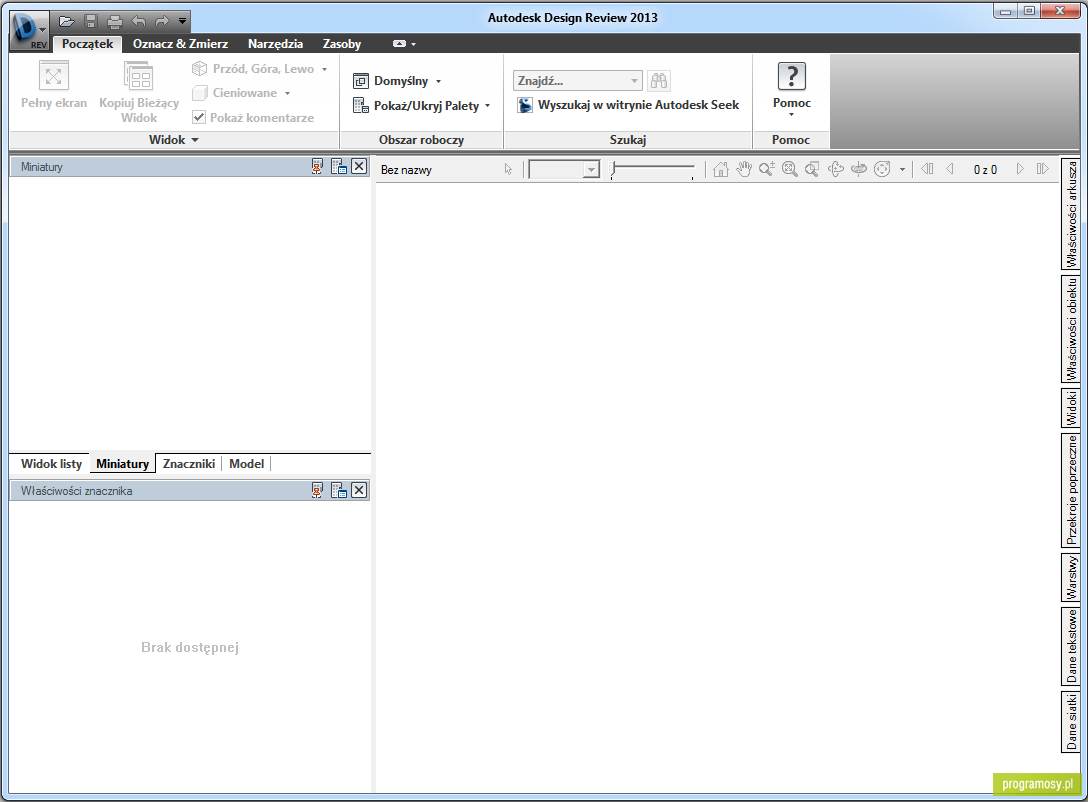Select the Zoom plus/minus tool
Viewport: 1088px width, 802px height.
(767, 169)
